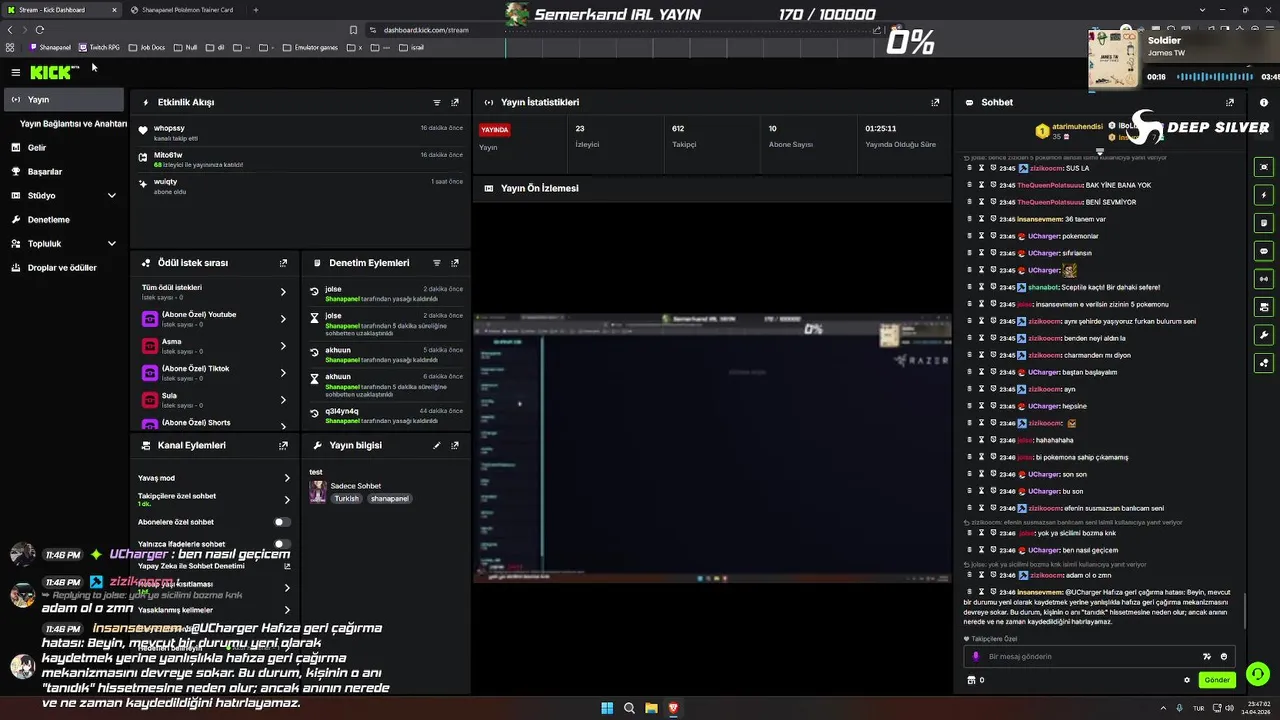Click username whopssy in activity feed
This screenshot has height=720, width=1280.
169,129
